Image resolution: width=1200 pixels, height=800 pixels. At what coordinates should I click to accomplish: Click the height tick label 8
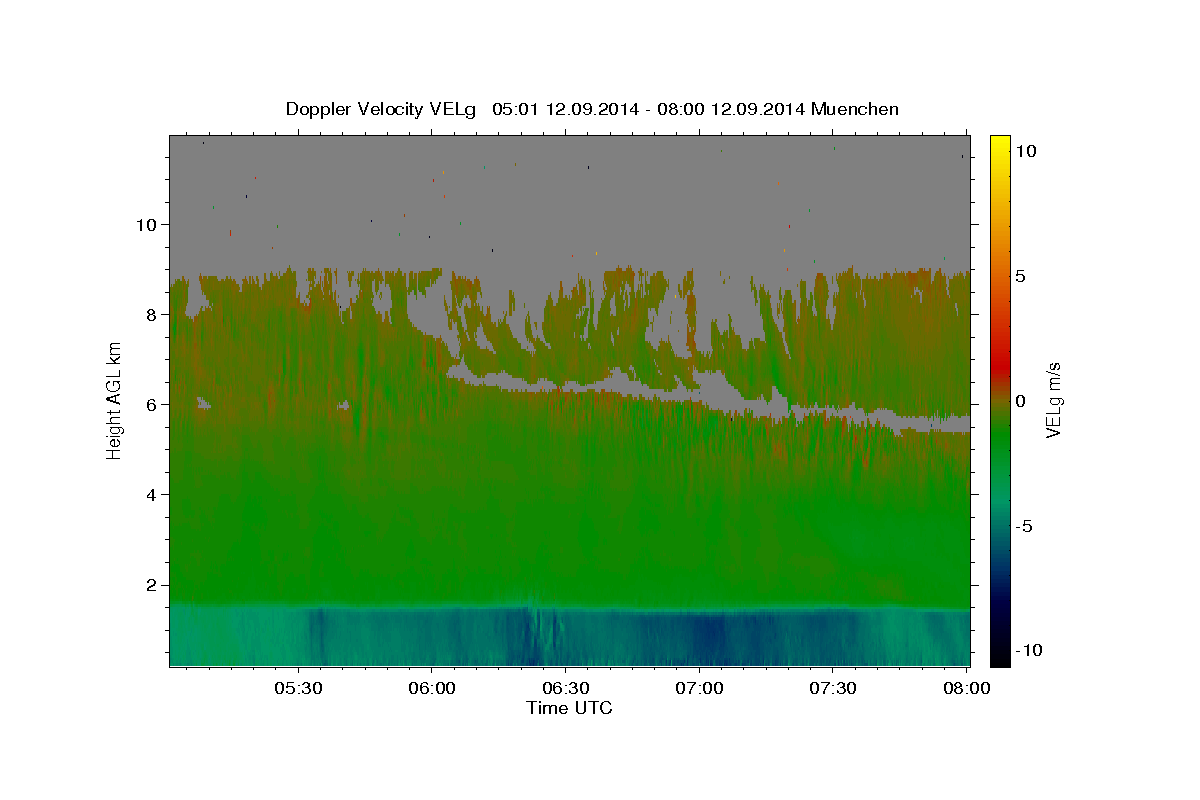[x=154, y=315]
